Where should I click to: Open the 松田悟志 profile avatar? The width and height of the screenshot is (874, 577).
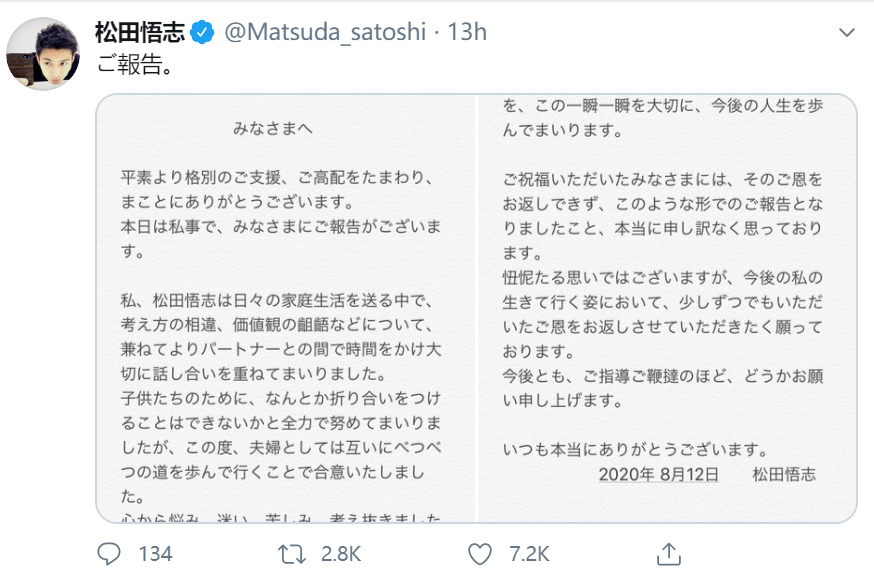click(43, 54)
